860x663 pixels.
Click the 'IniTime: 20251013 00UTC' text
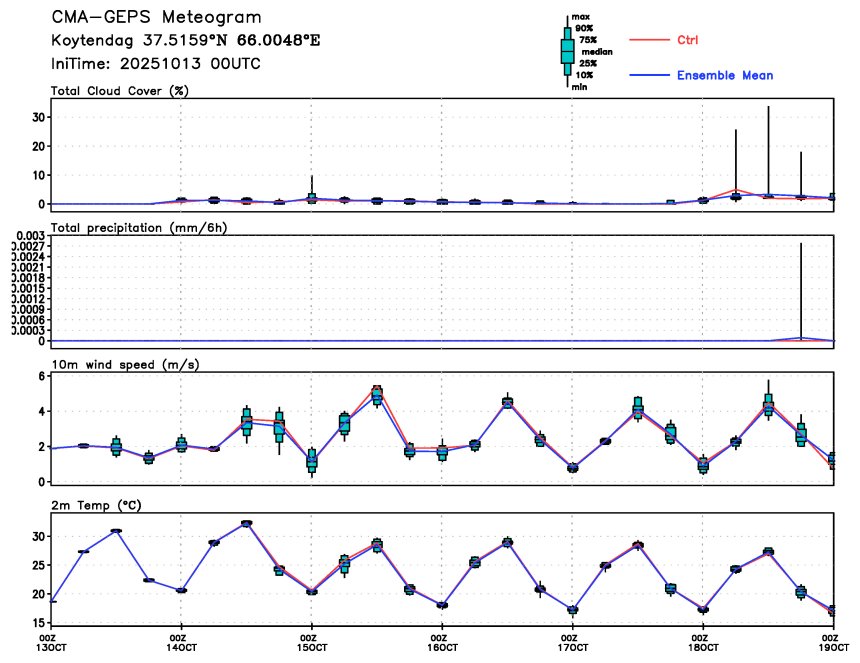coord(156,64)
